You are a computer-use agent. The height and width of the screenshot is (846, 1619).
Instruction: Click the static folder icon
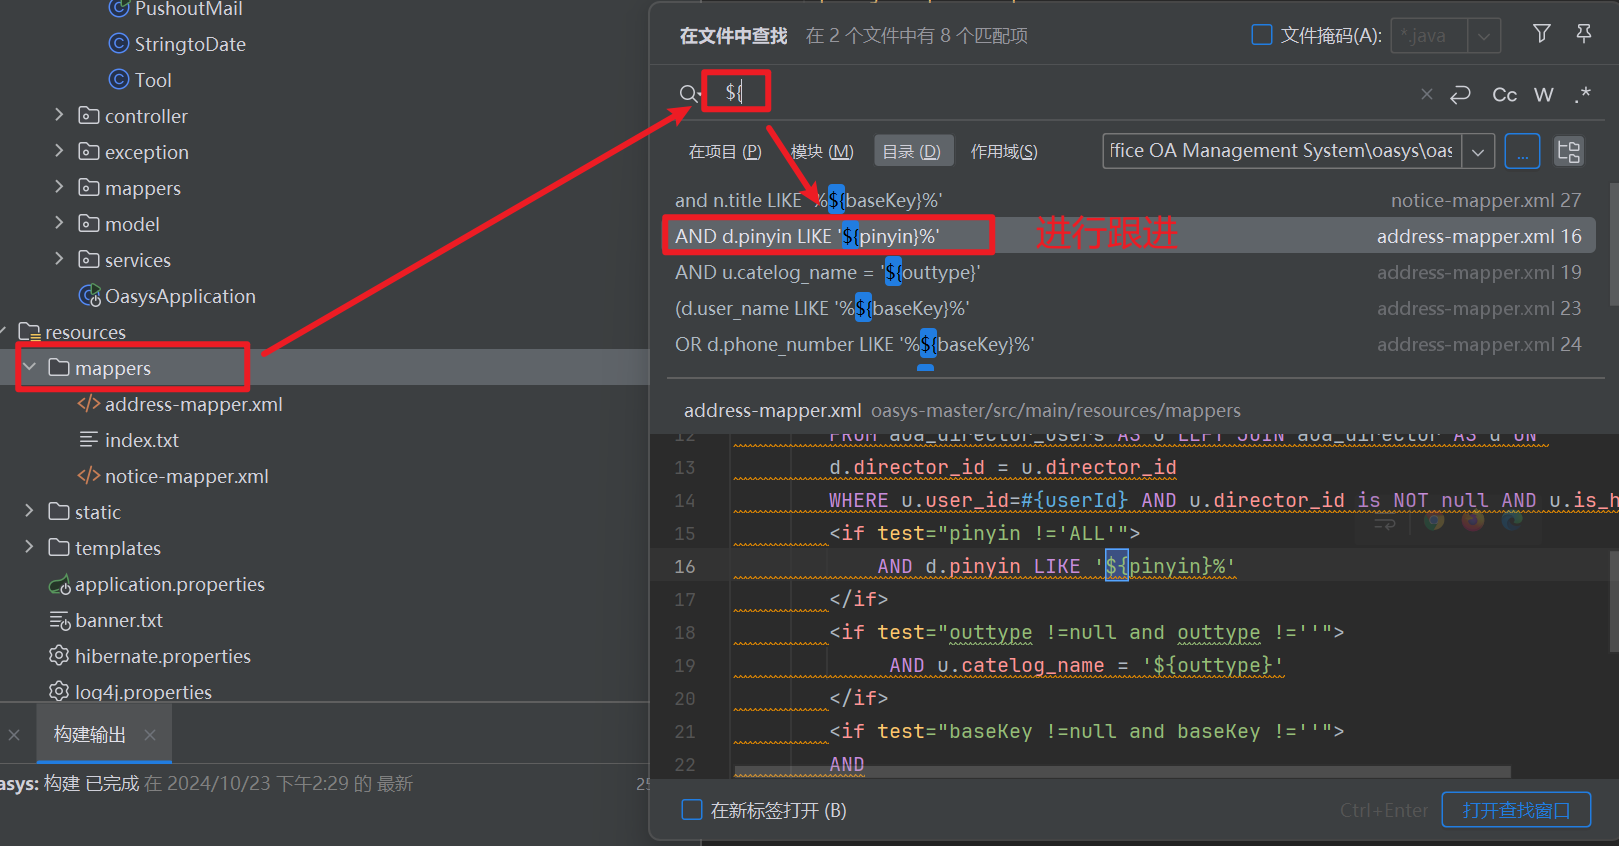59,511
